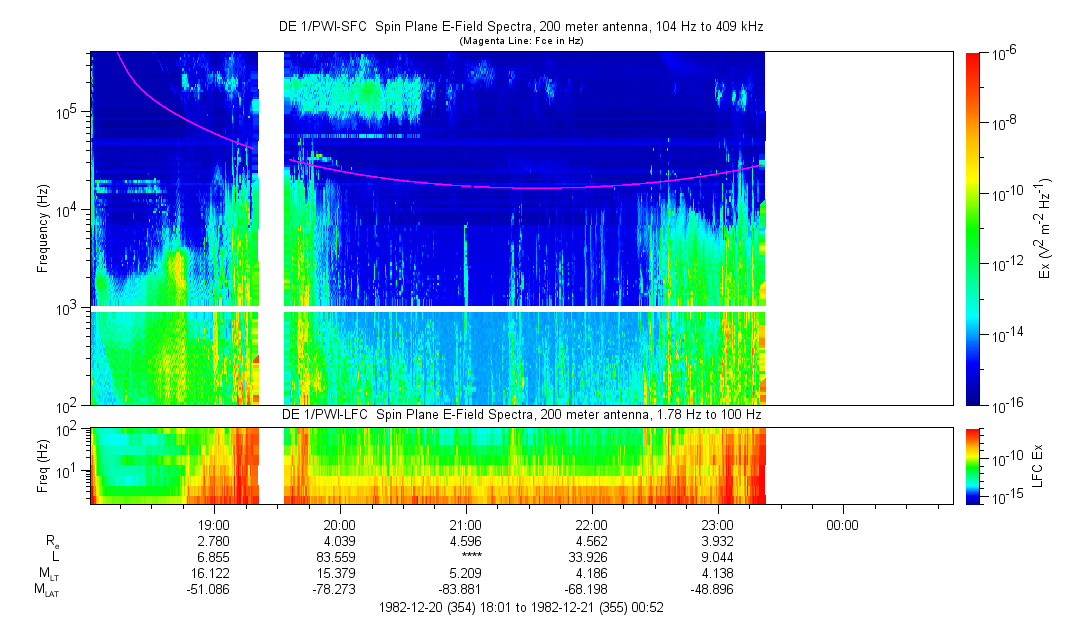Click the LFC spectrogram title text

[521, 414]
